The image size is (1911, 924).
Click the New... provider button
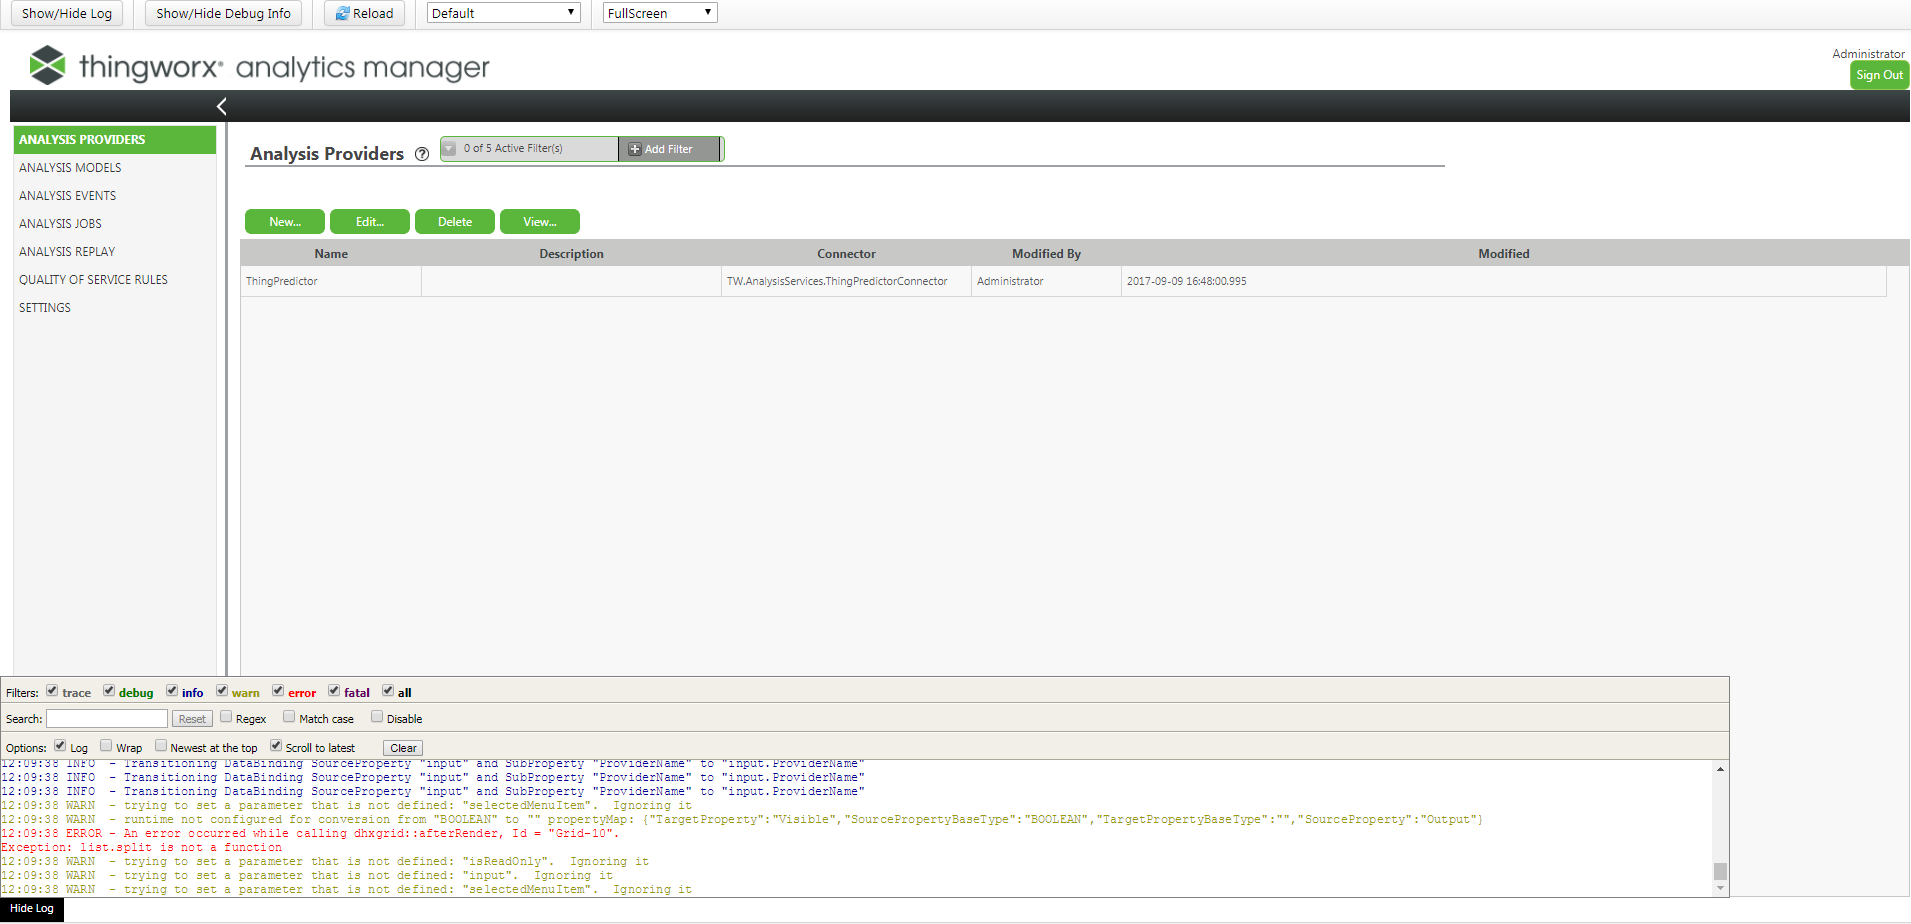[285, 222]
